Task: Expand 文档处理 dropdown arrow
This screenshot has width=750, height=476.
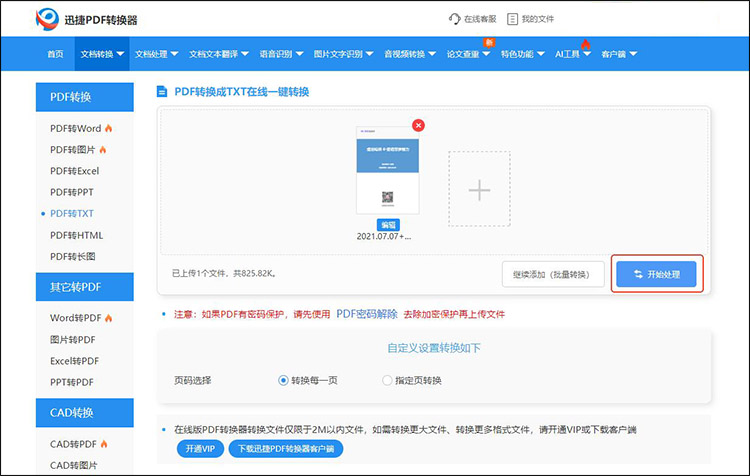Action: click(x=174, y=54)
